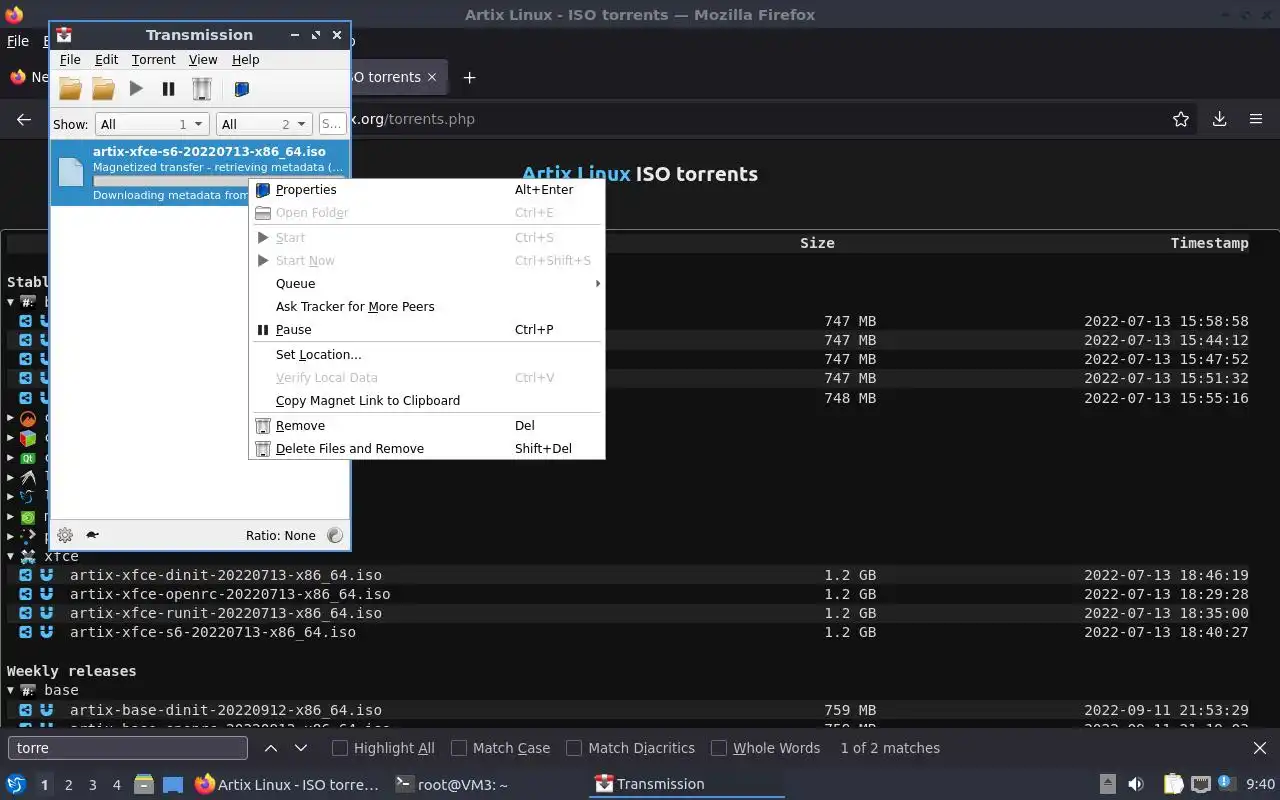Open Transmission Edit menu
The image size is (1280, 800).
[x=106, y=60]
